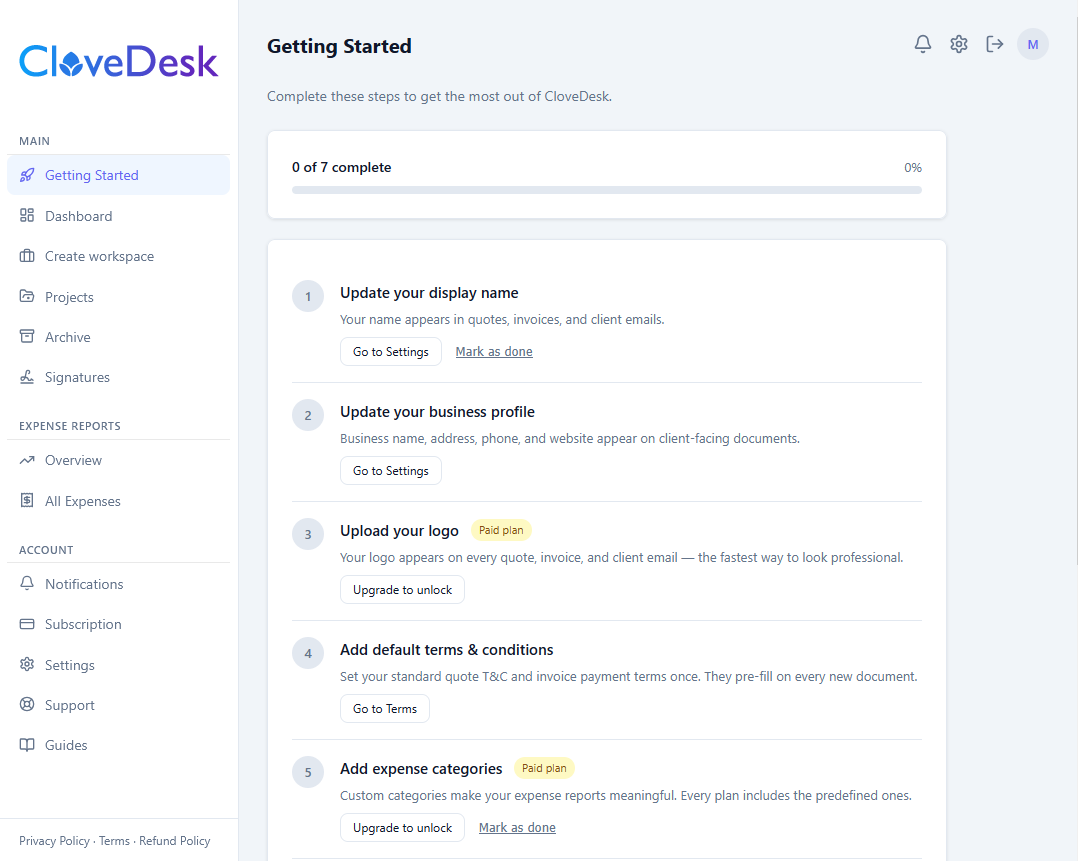Click Go to Settings under business profile

click(x=390, y=470)
